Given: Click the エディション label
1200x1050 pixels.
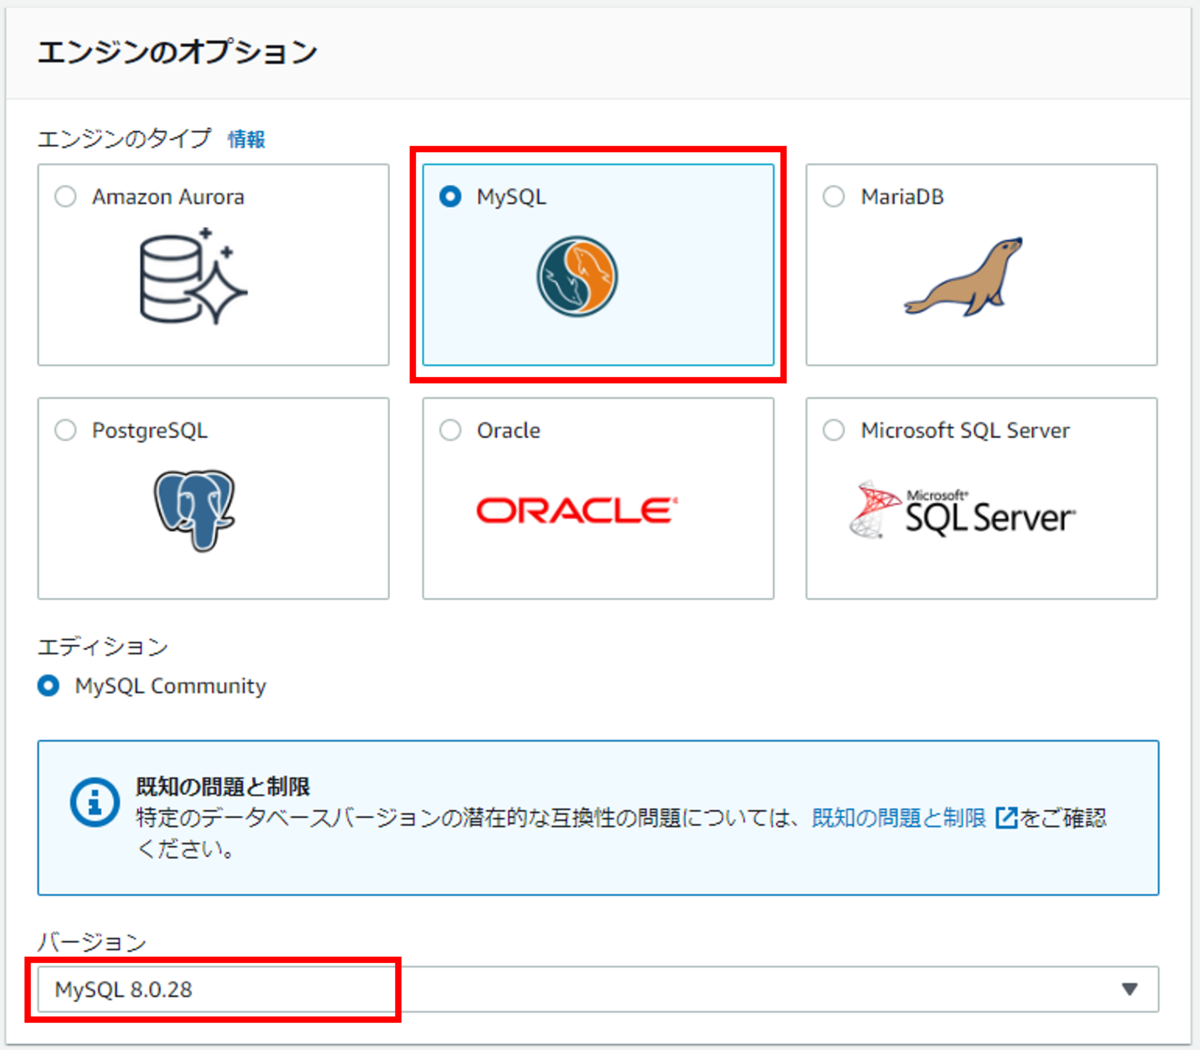Looking at the screenshot, I should [x=103, y=647].
